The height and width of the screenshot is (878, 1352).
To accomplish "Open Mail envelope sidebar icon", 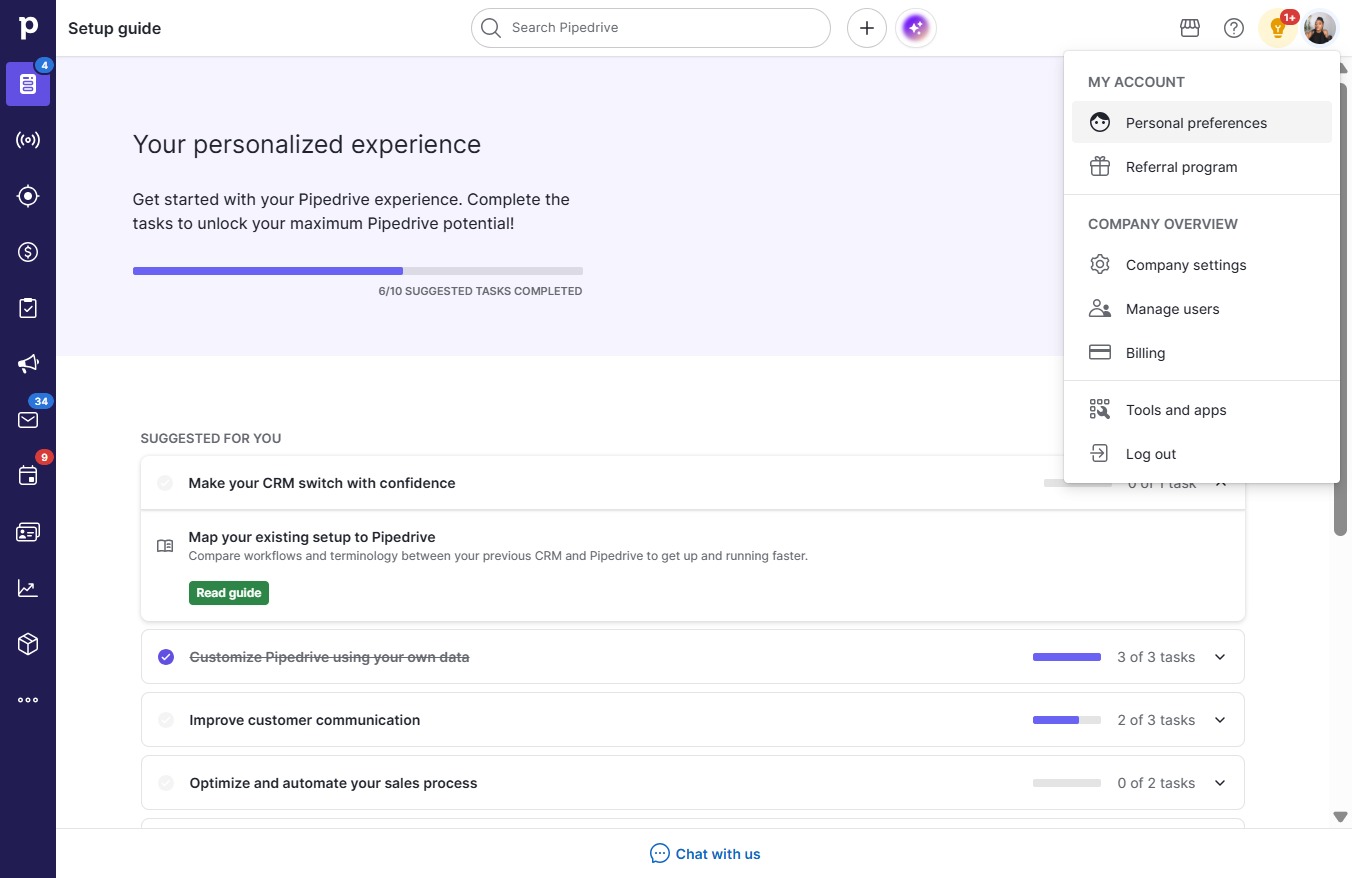I will pyautogui.click(x=28, y=420).
